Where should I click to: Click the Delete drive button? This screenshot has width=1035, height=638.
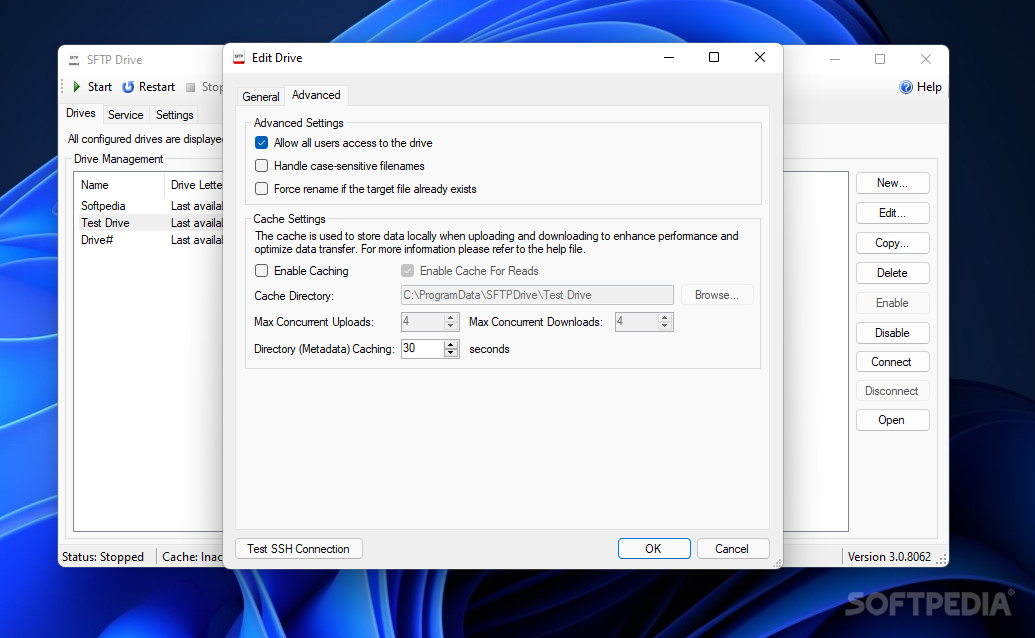coord(892,273)
